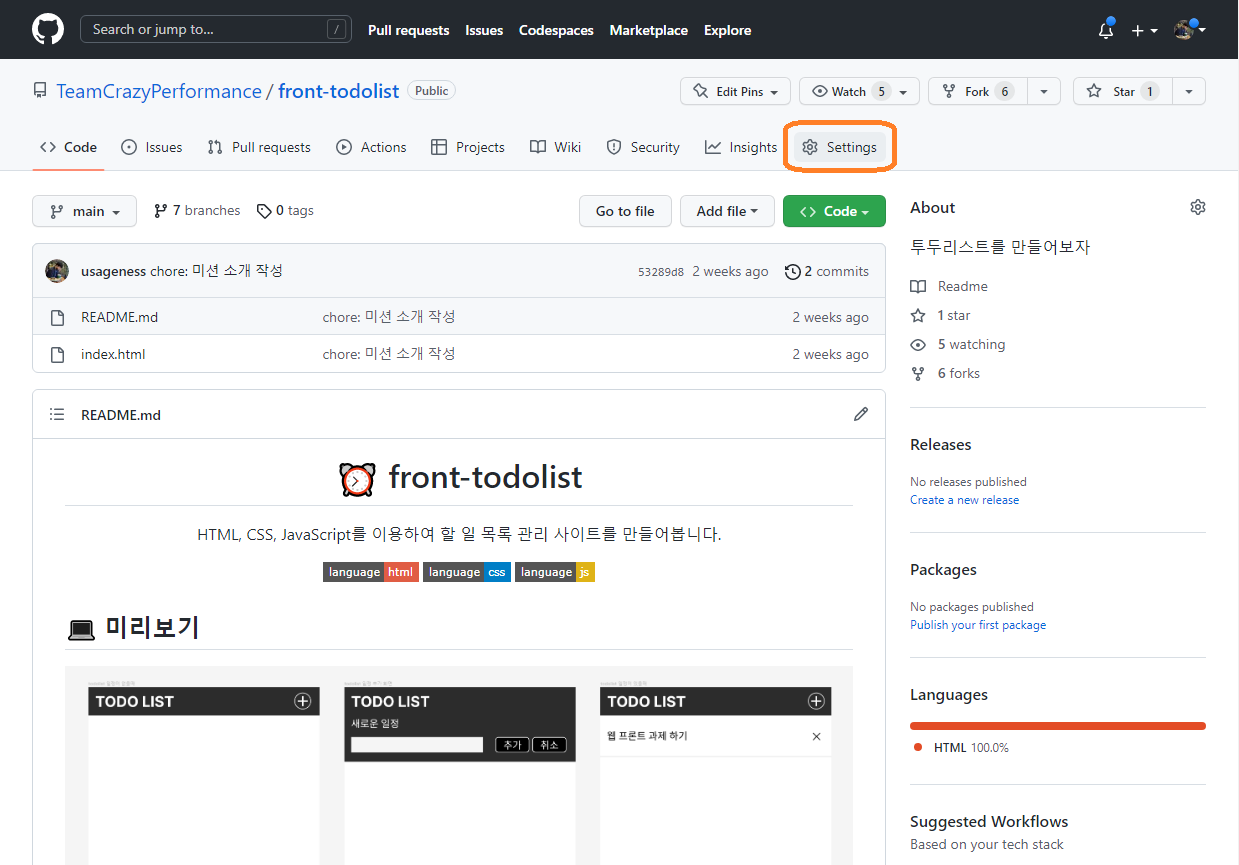Click file icon beside README.md row
Viewport: 1239px width, 865px height.
[x=57, y=317]
